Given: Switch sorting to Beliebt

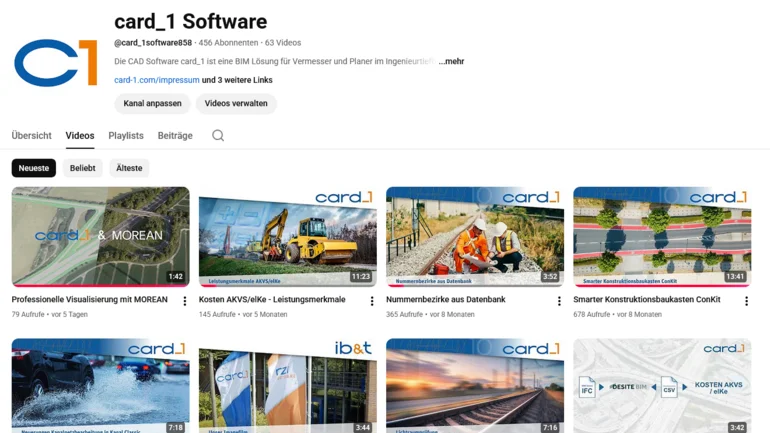Looking at the screenshot, I should click(x=83, y=168).
